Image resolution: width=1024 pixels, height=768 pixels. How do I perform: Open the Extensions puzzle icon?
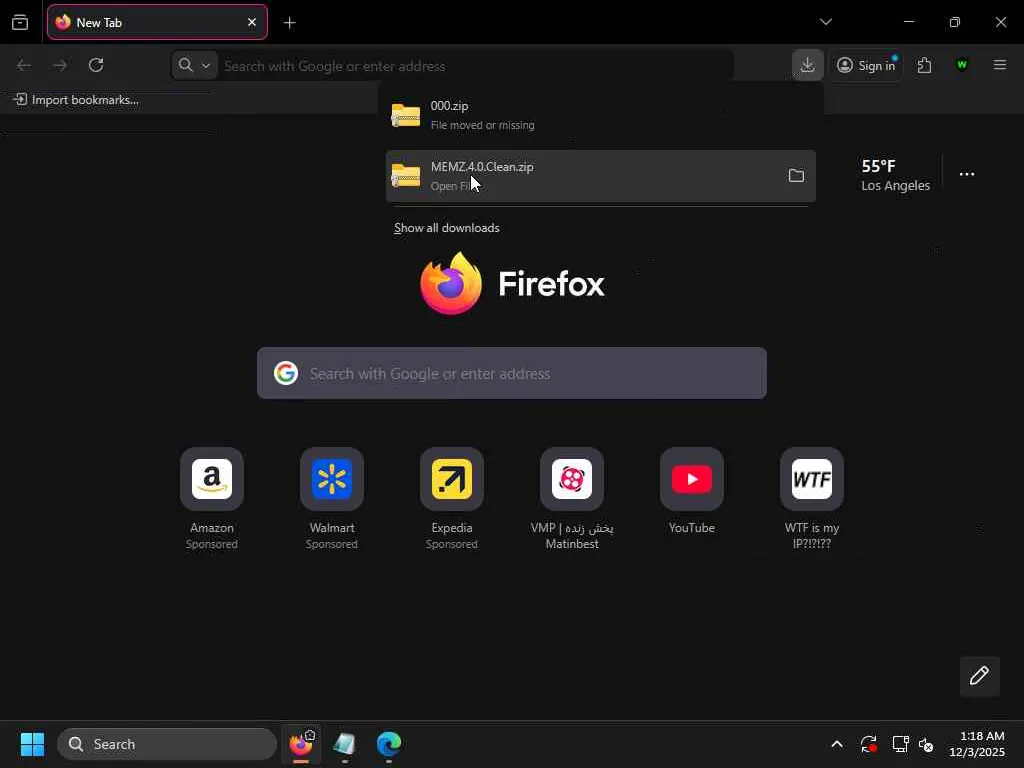pyautogui.click(x=924, y=65)
